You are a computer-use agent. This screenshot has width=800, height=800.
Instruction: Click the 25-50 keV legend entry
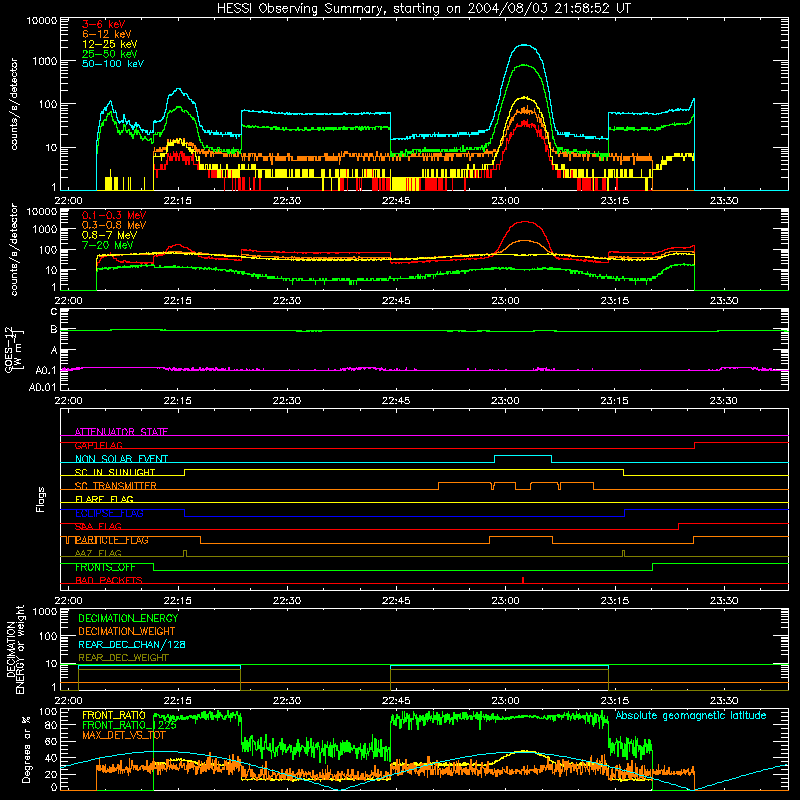(110, 54)
